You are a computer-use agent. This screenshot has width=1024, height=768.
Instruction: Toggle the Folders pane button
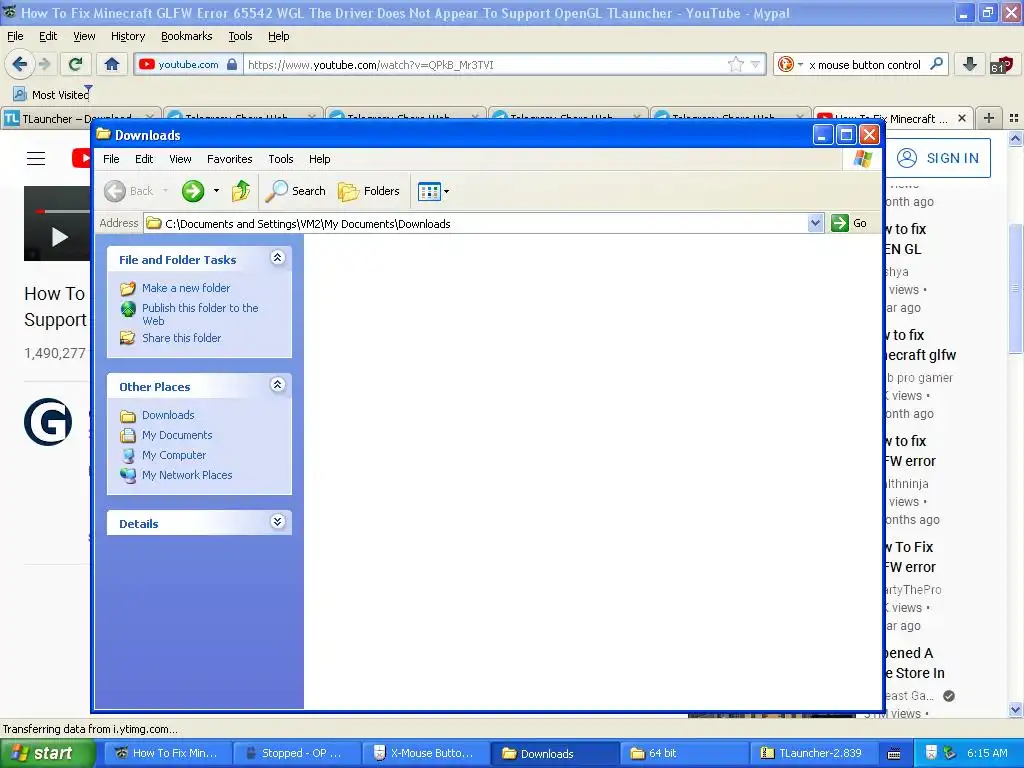(368, 191)
